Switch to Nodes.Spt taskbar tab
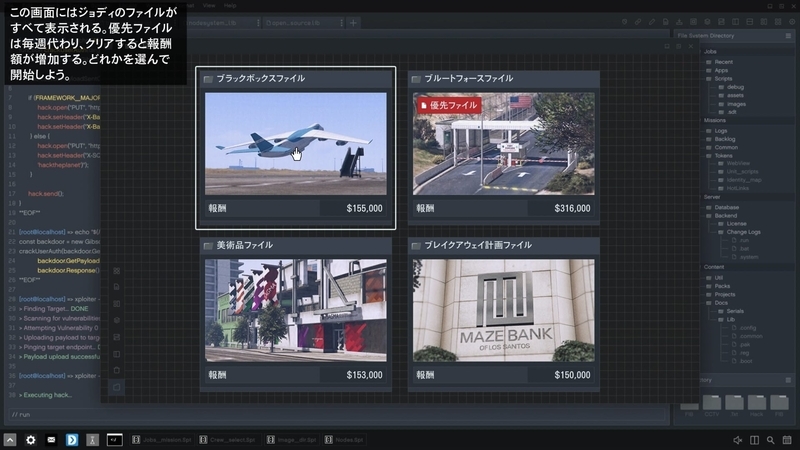The image size is (800, 450). click(344, 440)
